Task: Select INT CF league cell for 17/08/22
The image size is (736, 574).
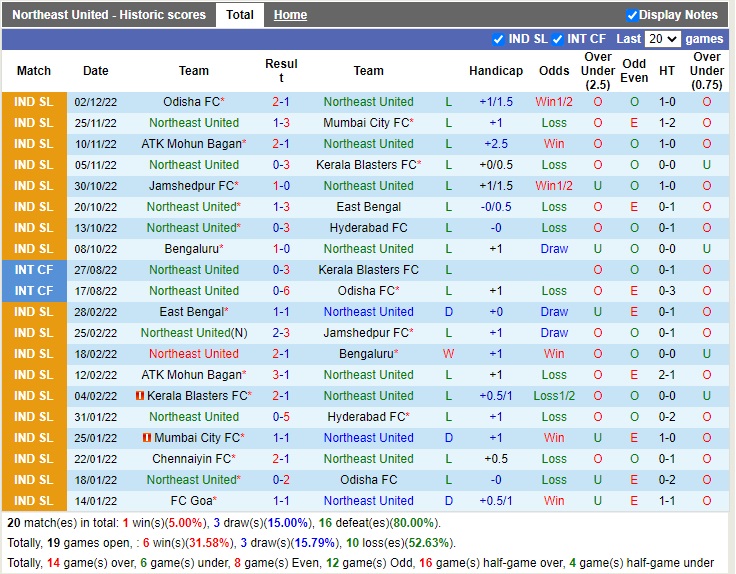Action: pos(34,291)
